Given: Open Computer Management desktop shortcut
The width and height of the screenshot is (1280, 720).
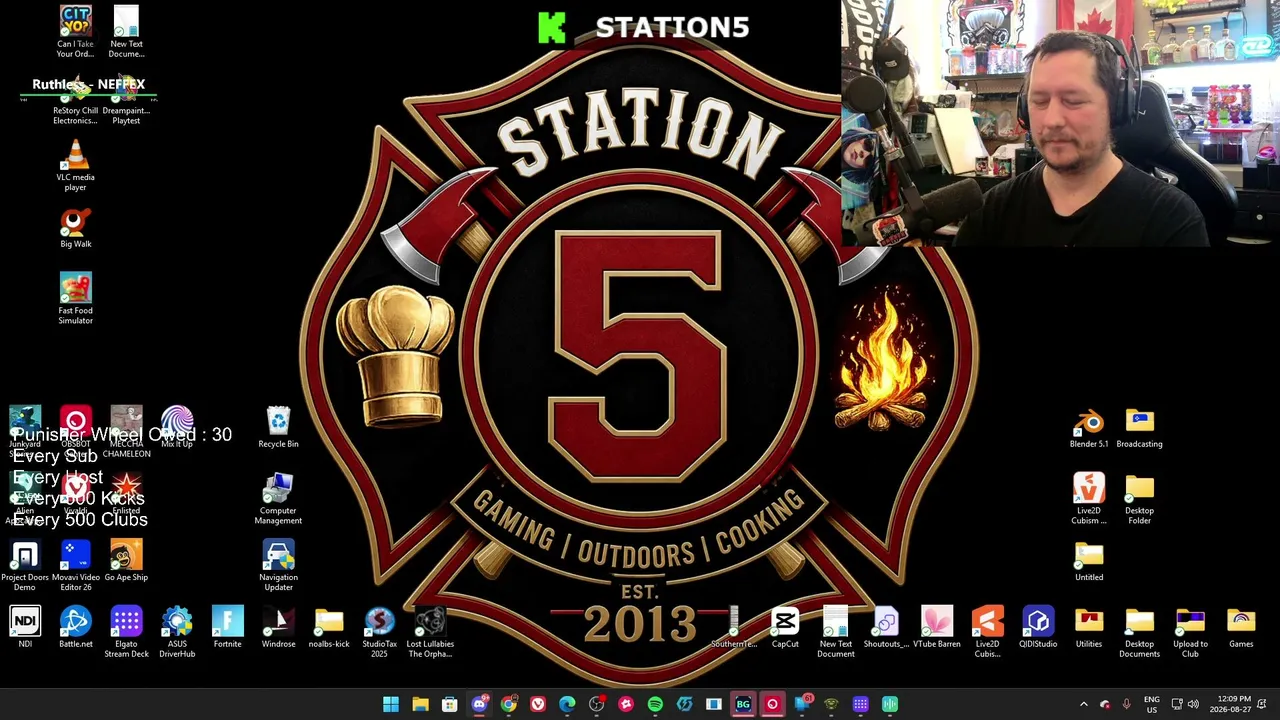Looking at the screenshot, I should [x=278, y=499].
